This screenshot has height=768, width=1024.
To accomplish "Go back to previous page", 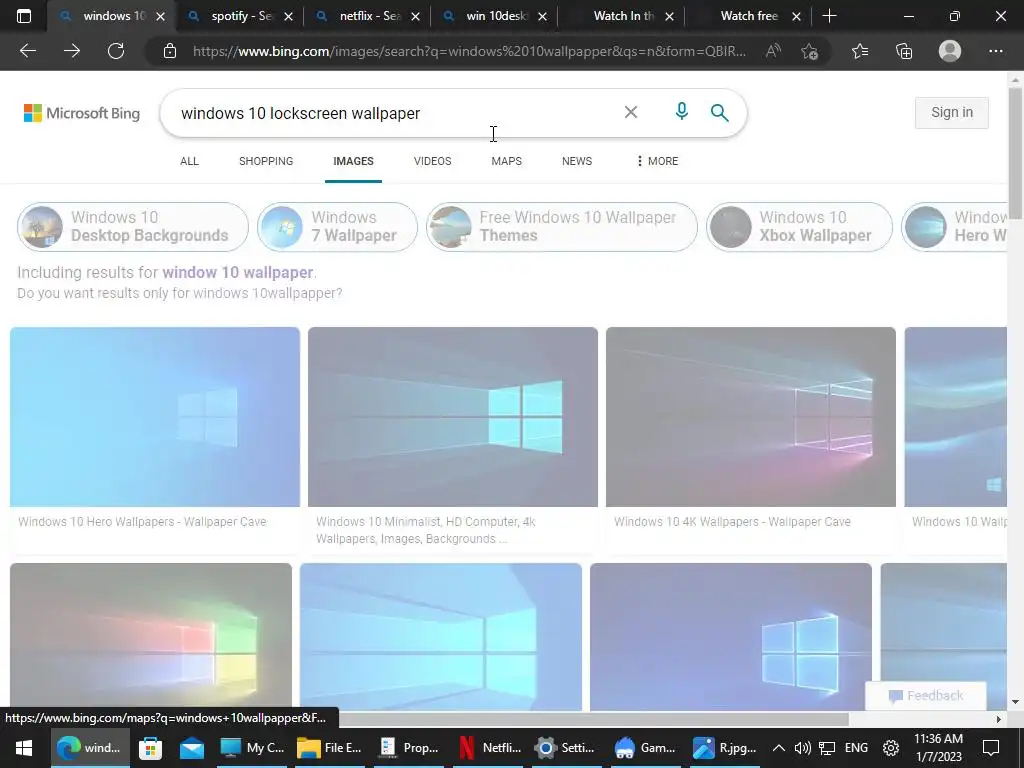I will click(x=28, y=51).
